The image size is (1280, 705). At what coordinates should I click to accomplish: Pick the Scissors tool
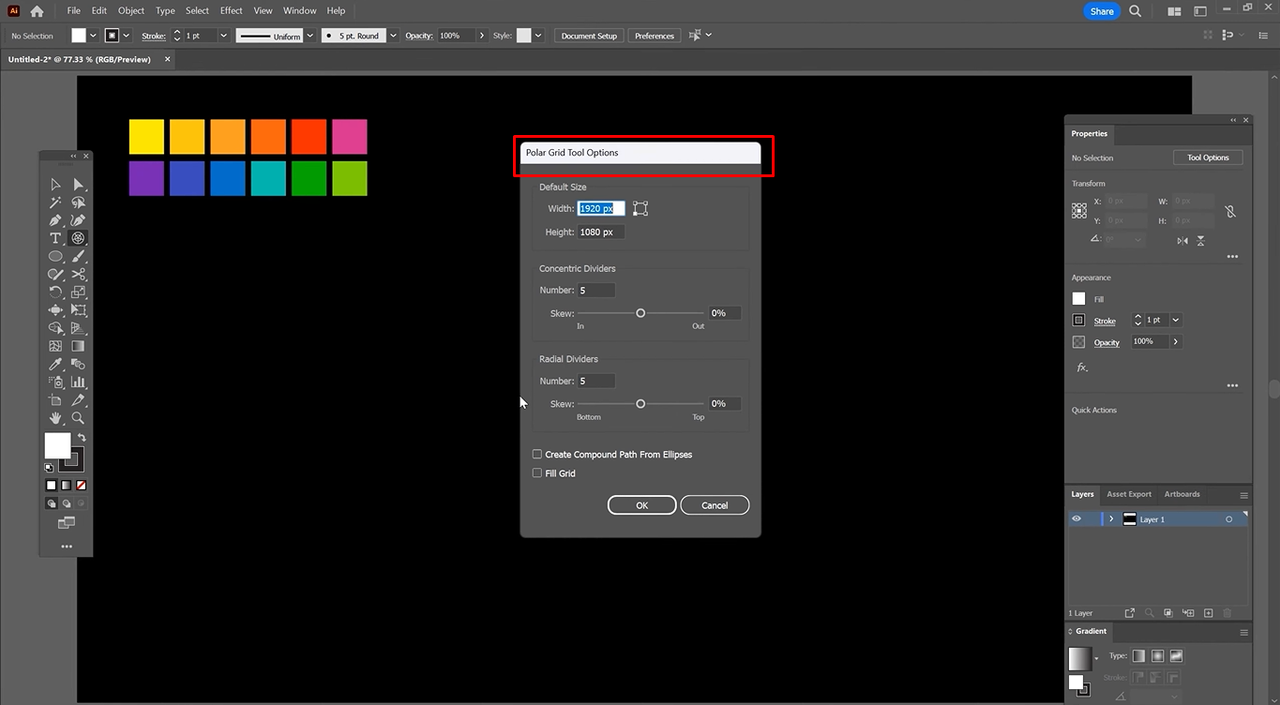coord(78,275)
